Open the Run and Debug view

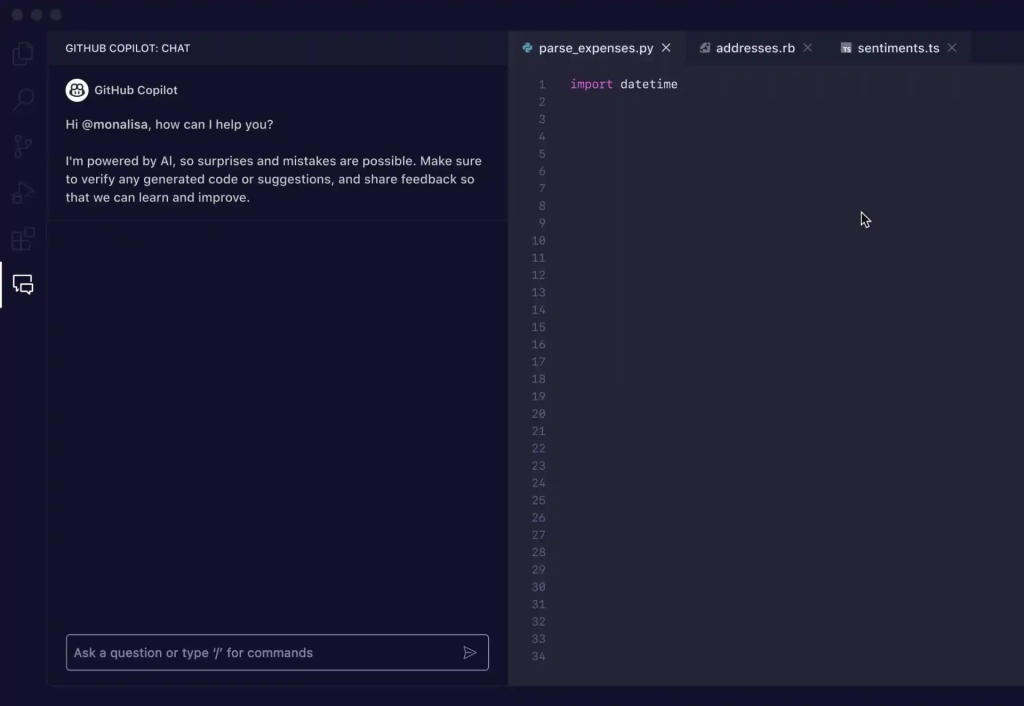coord(23,193)
